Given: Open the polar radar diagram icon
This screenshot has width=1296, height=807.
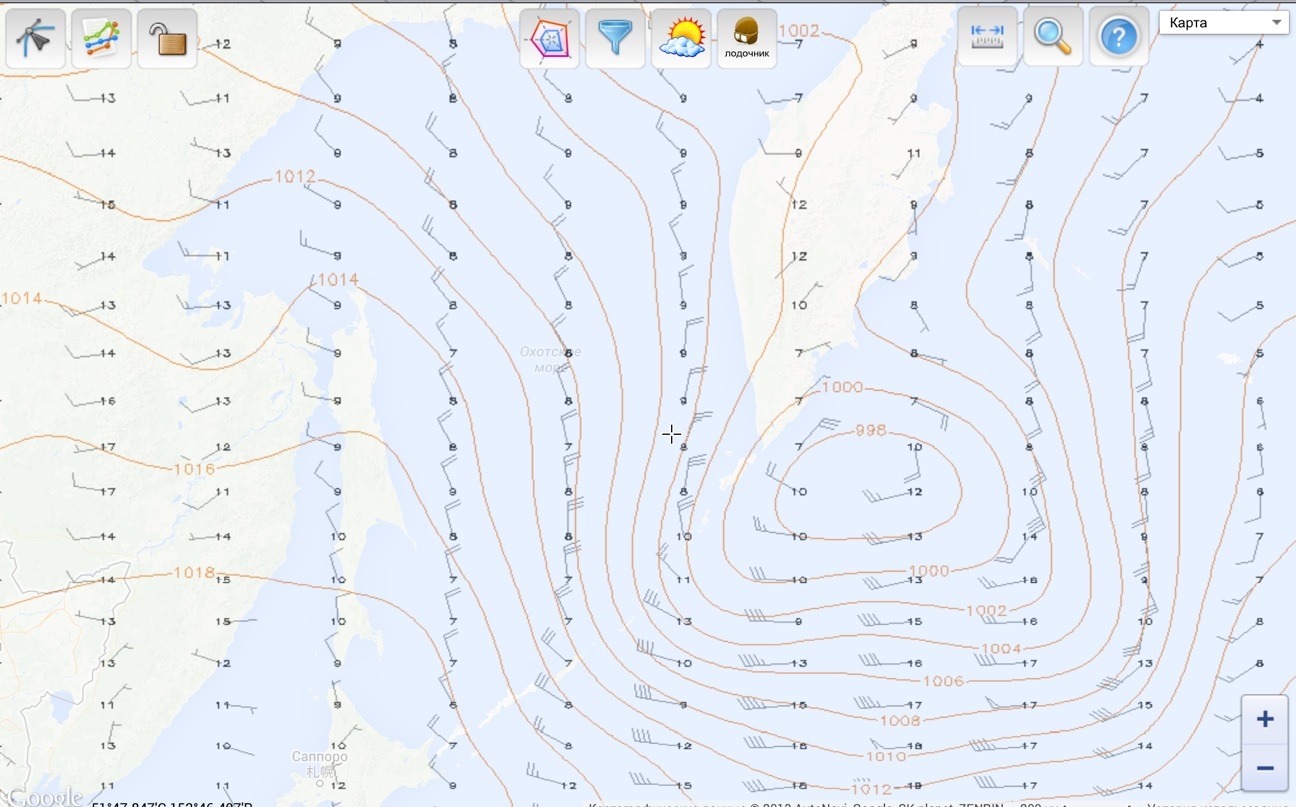Looking at the screenshot, I should pos(549,39).
